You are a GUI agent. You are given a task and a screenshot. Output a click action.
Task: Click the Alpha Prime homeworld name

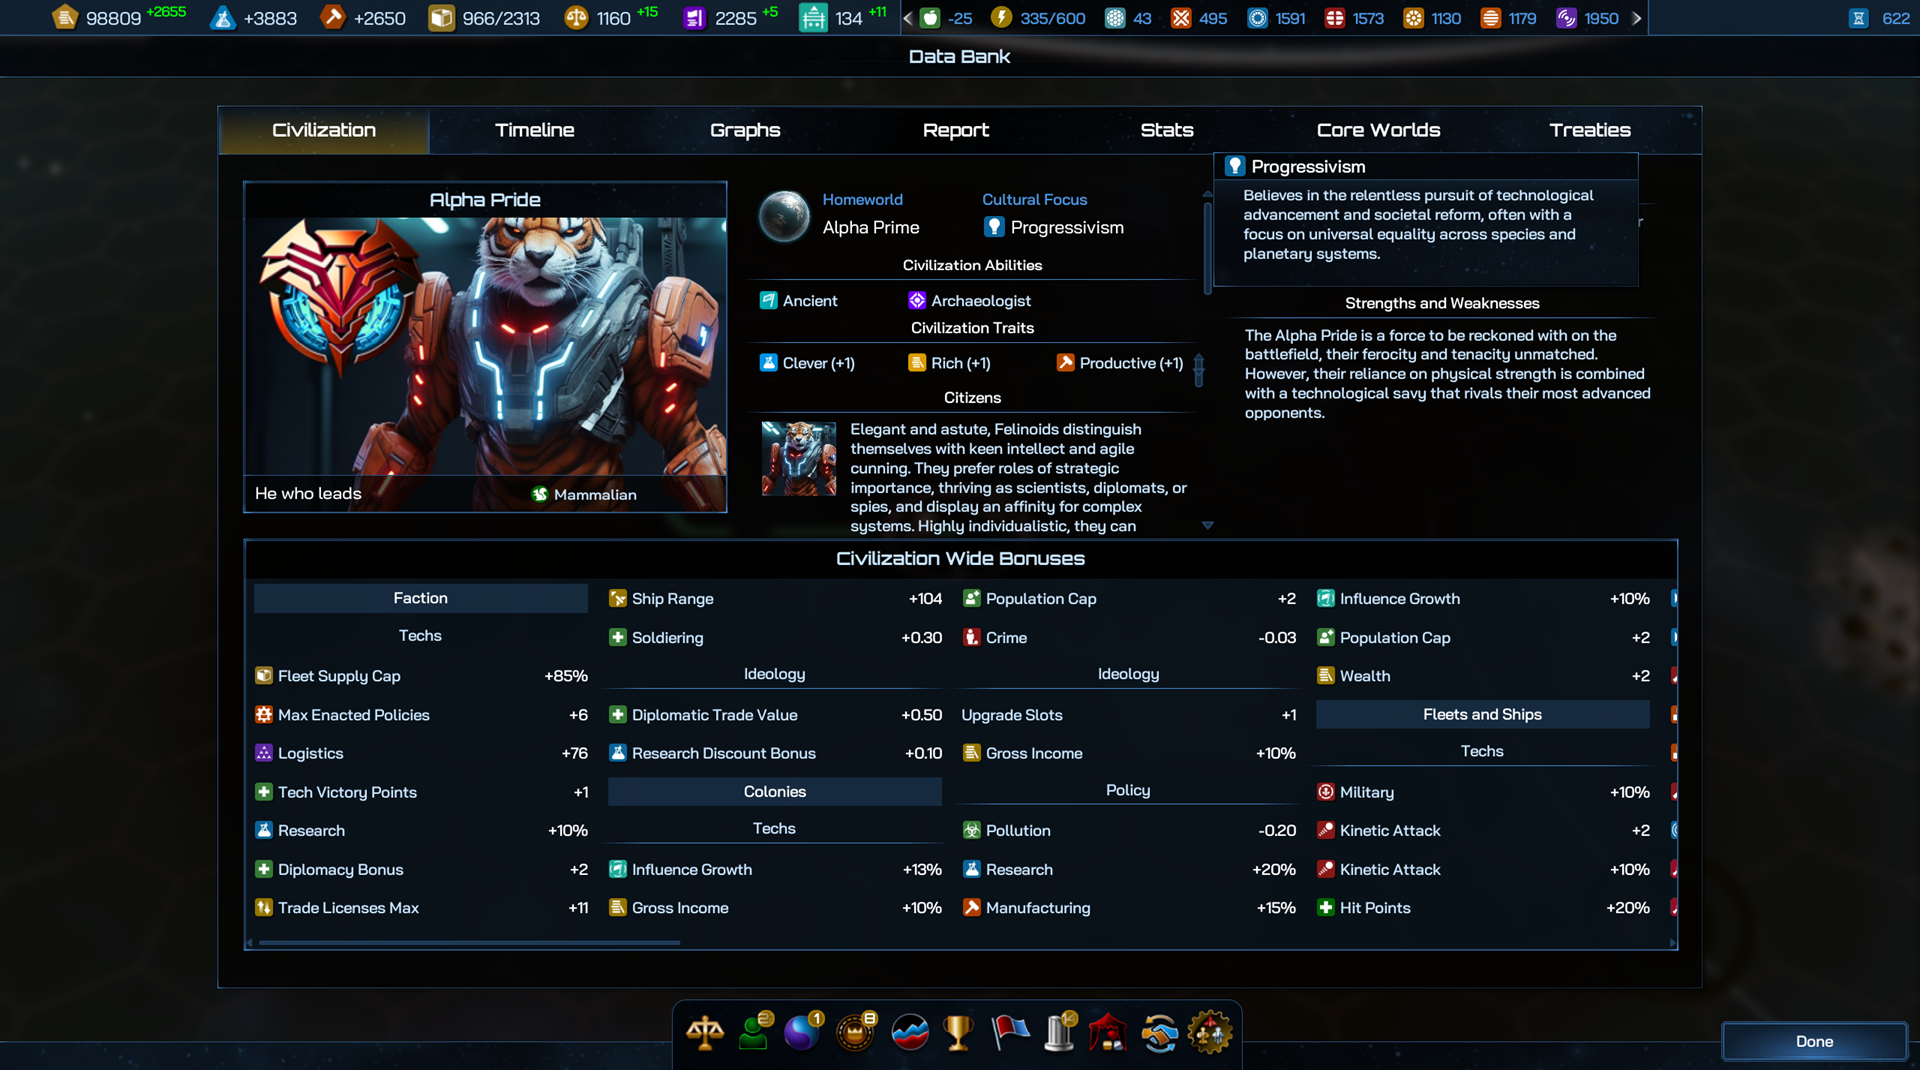(x=870, y=227)
